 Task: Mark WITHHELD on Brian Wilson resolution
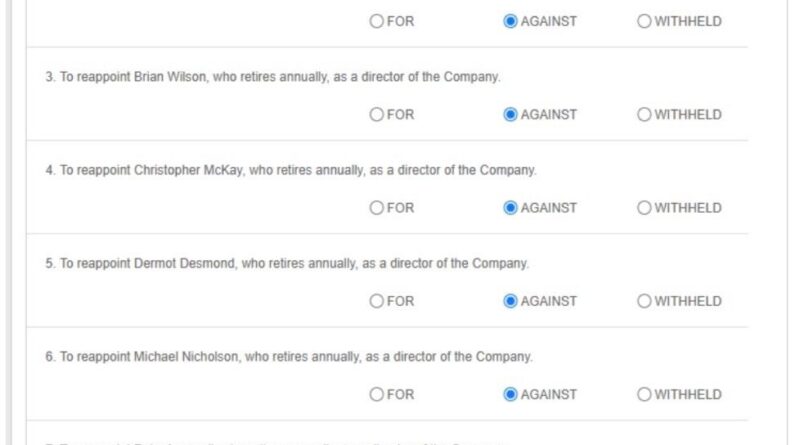(644, 114)
